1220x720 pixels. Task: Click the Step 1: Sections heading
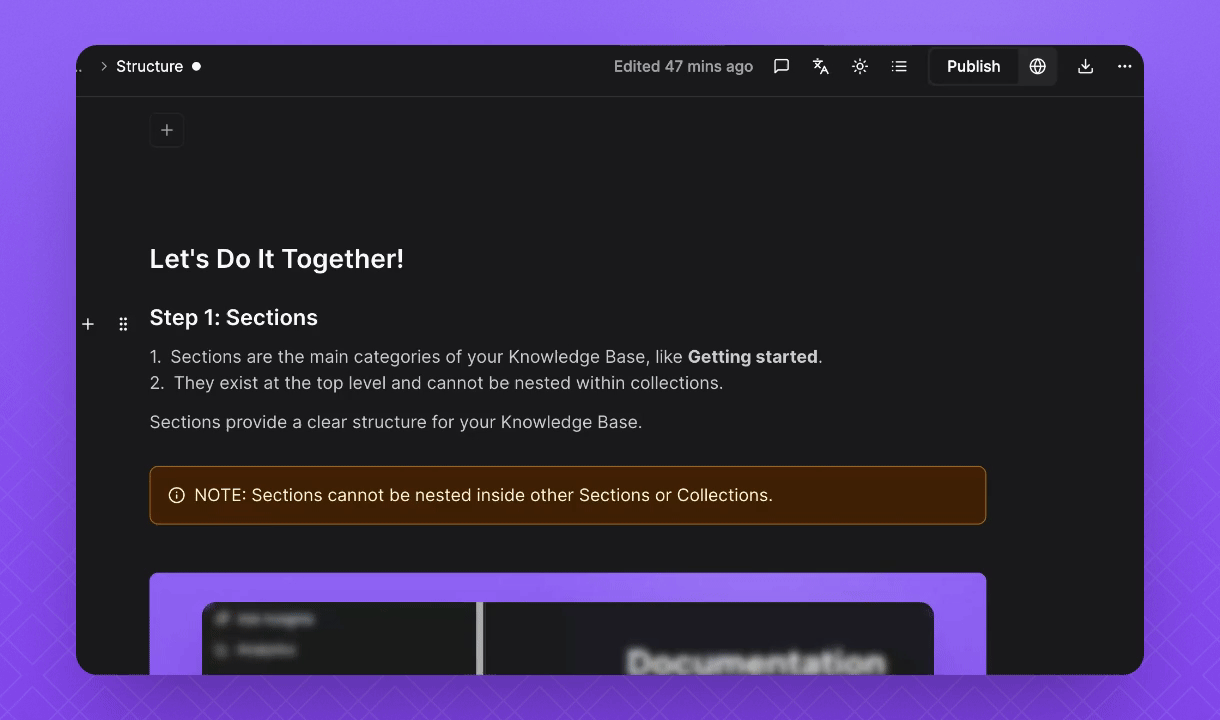point(234,318)
